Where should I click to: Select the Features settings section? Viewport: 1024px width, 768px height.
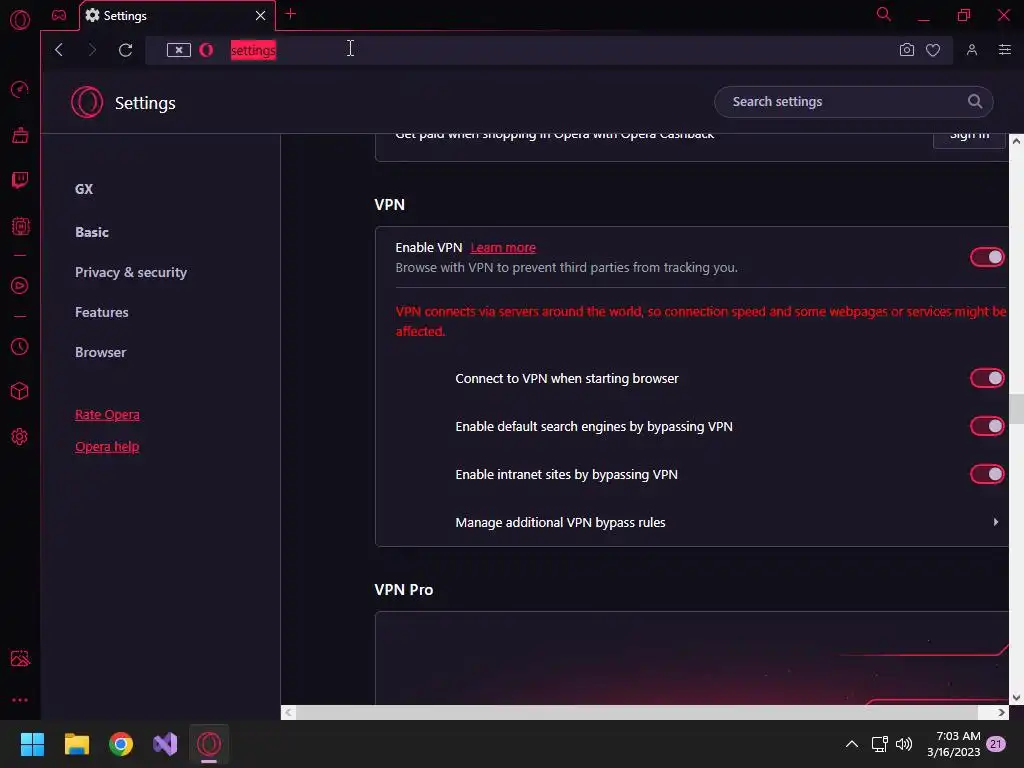(101, 312)
